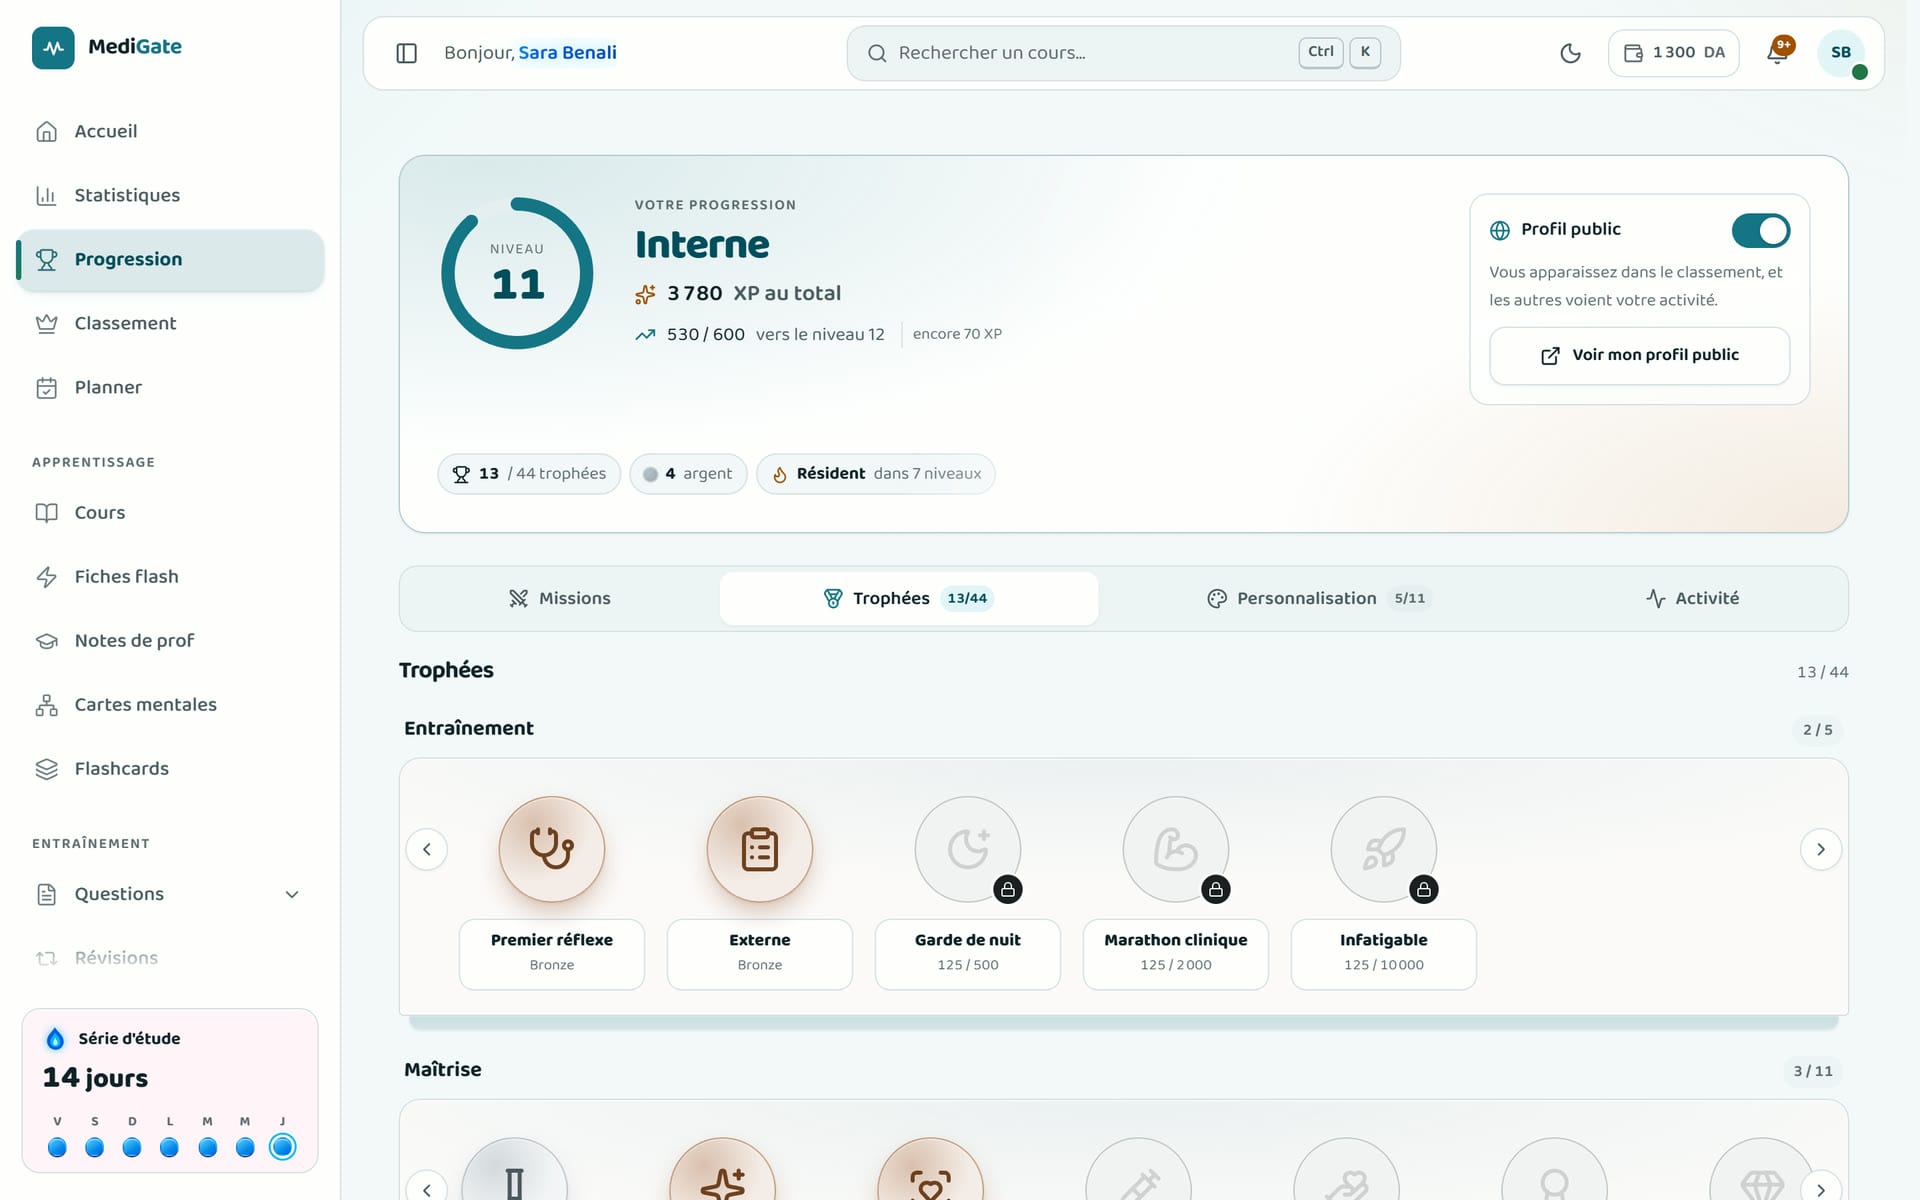Screen dimensions: 1920x1200
Task: Switch to dark mode moon icon
Action: [x=1570, y=53]
